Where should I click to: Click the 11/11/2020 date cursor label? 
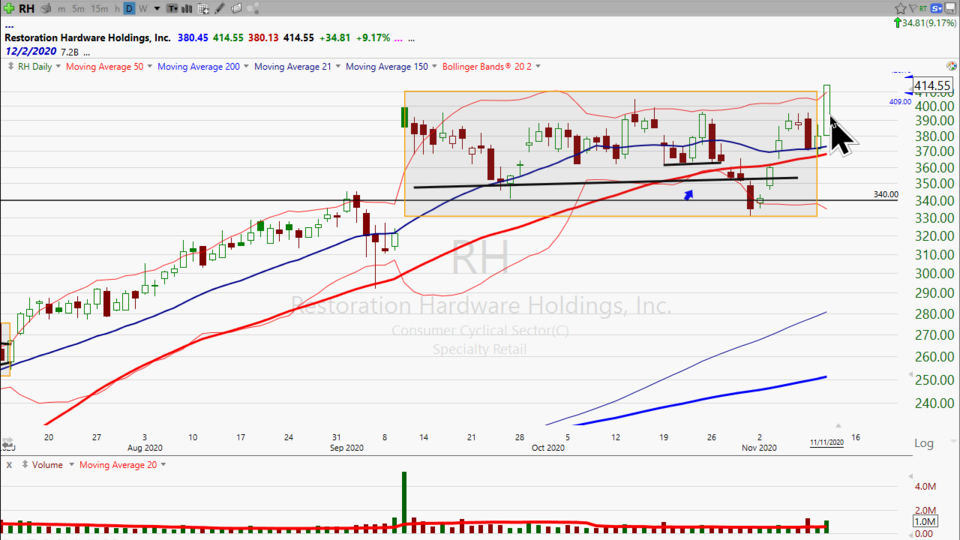coord(827,442)
